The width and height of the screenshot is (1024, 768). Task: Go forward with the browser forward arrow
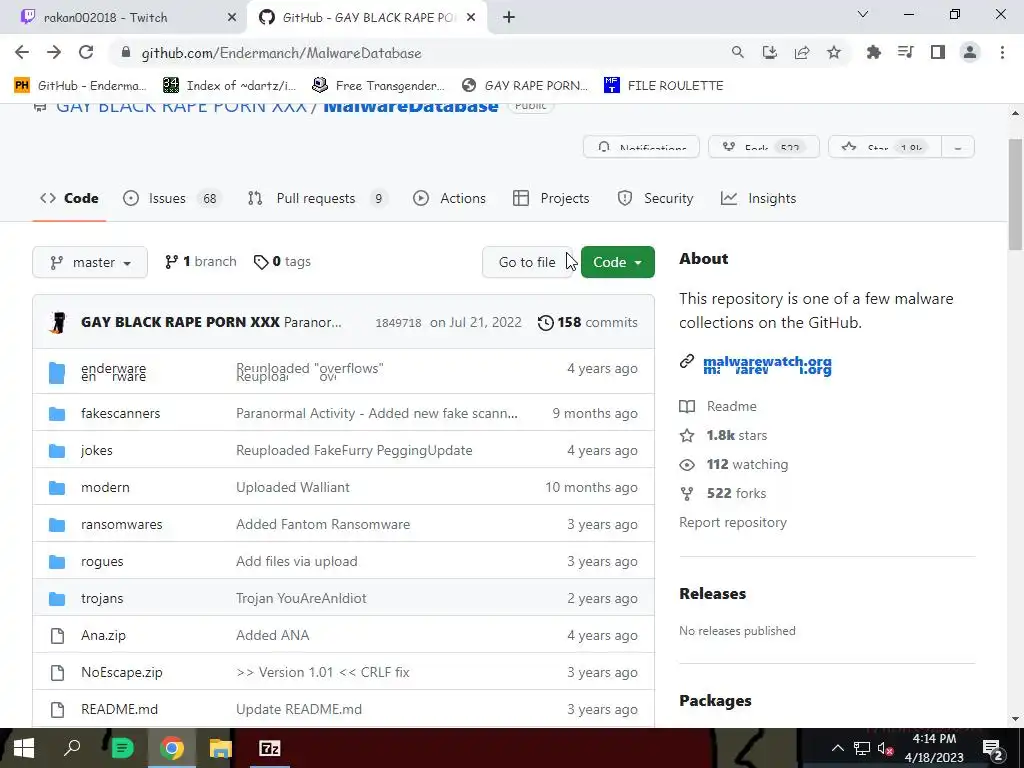[x=54, y=53]
